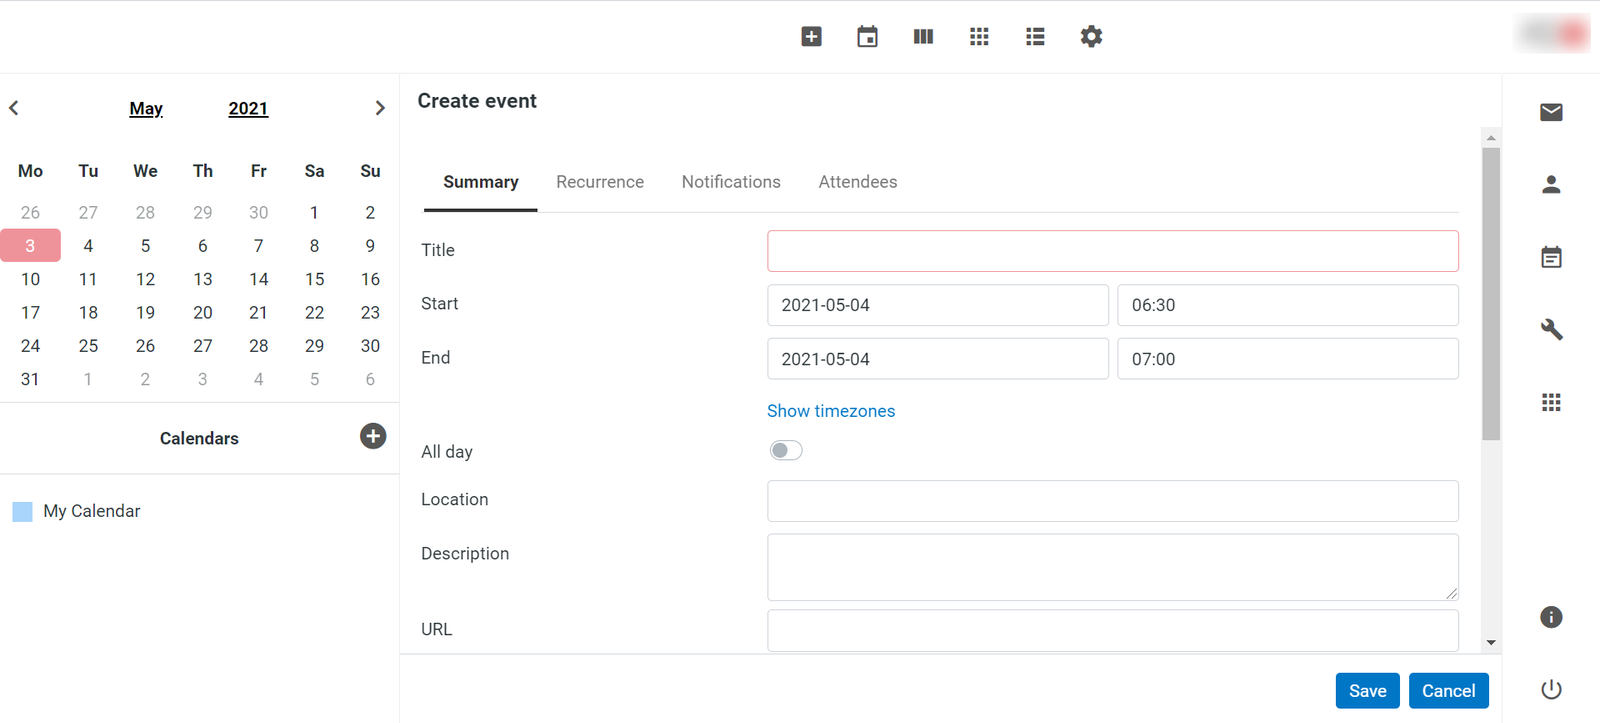
Task: Select May 28 in mini calendar
Action: tap(258, 346)
